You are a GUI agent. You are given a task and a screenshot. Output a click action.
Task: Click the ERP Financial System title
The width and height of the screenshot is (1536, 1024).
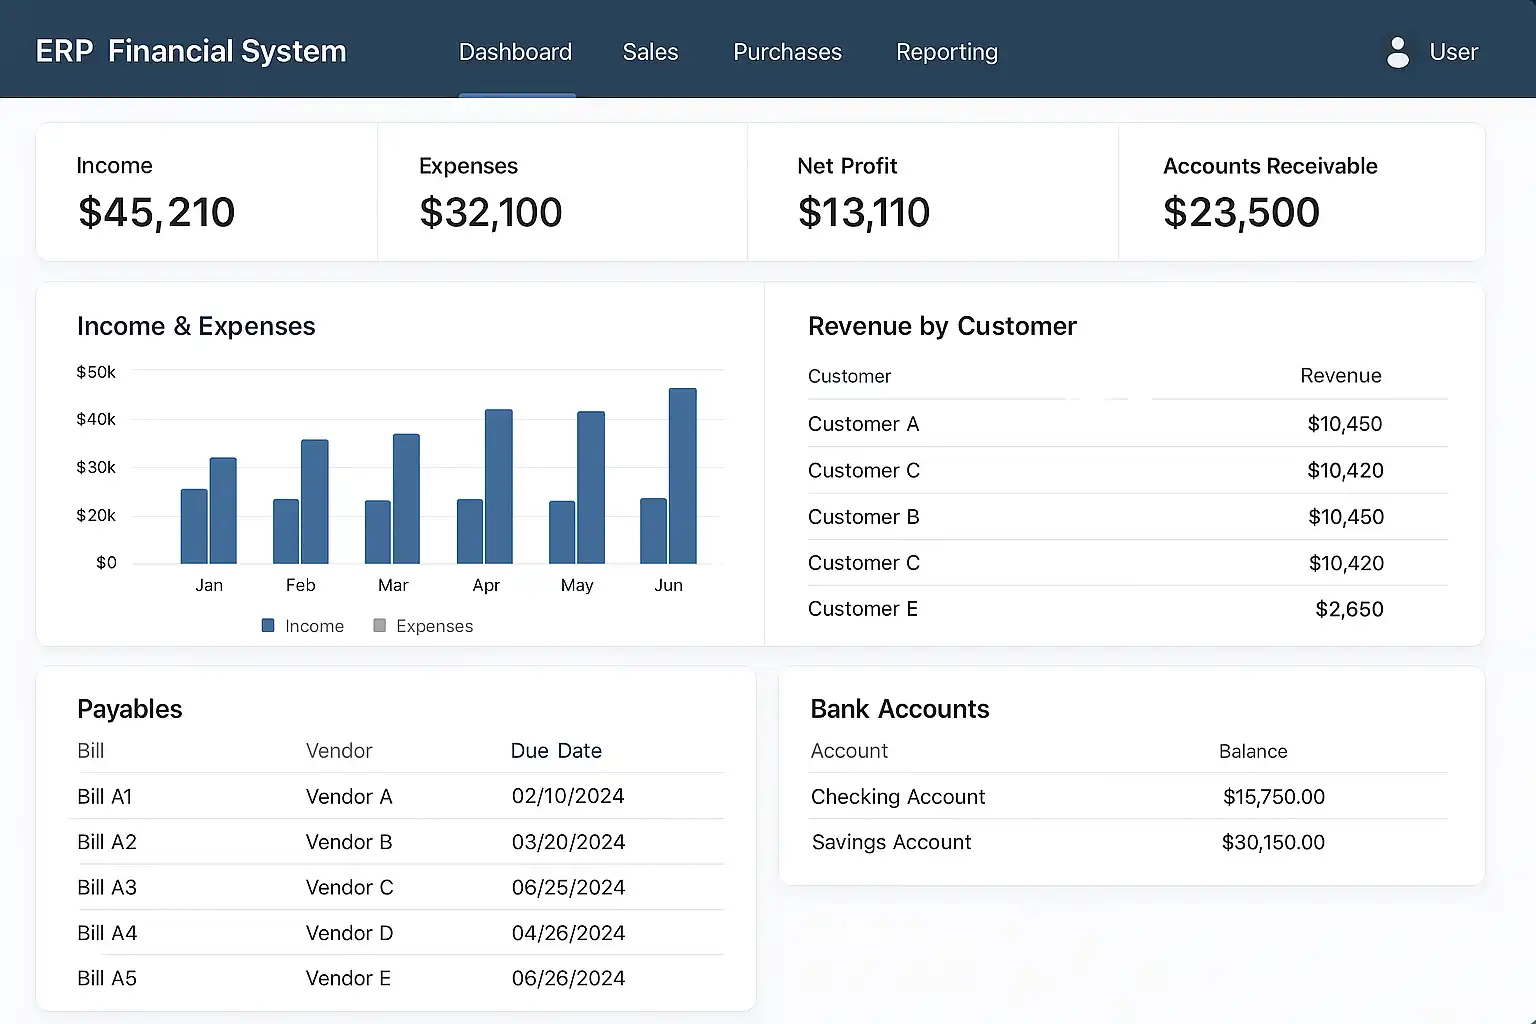pyautogui.click(x=191, y=52)
